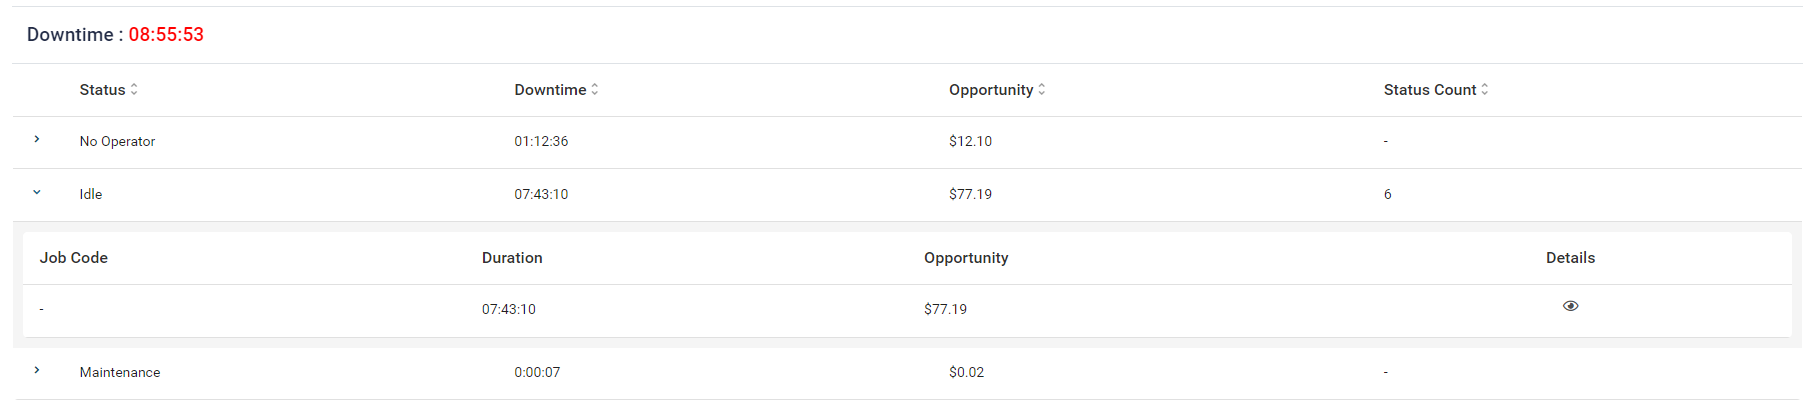Click the Job Code sub-table header
This screenshot has height=408, width=1811.
pyautogui.click(x=74, y=258)
